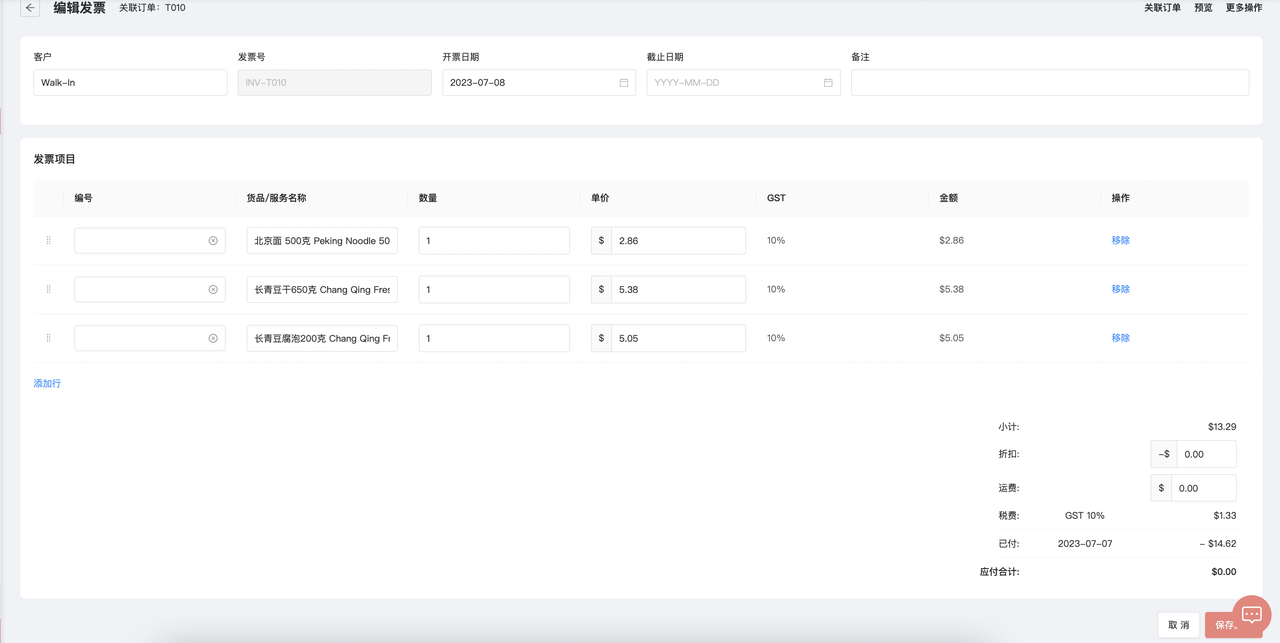Add a new row via 添加行
This screenshot has width=1280, height=643.
(x=47, y=384)
